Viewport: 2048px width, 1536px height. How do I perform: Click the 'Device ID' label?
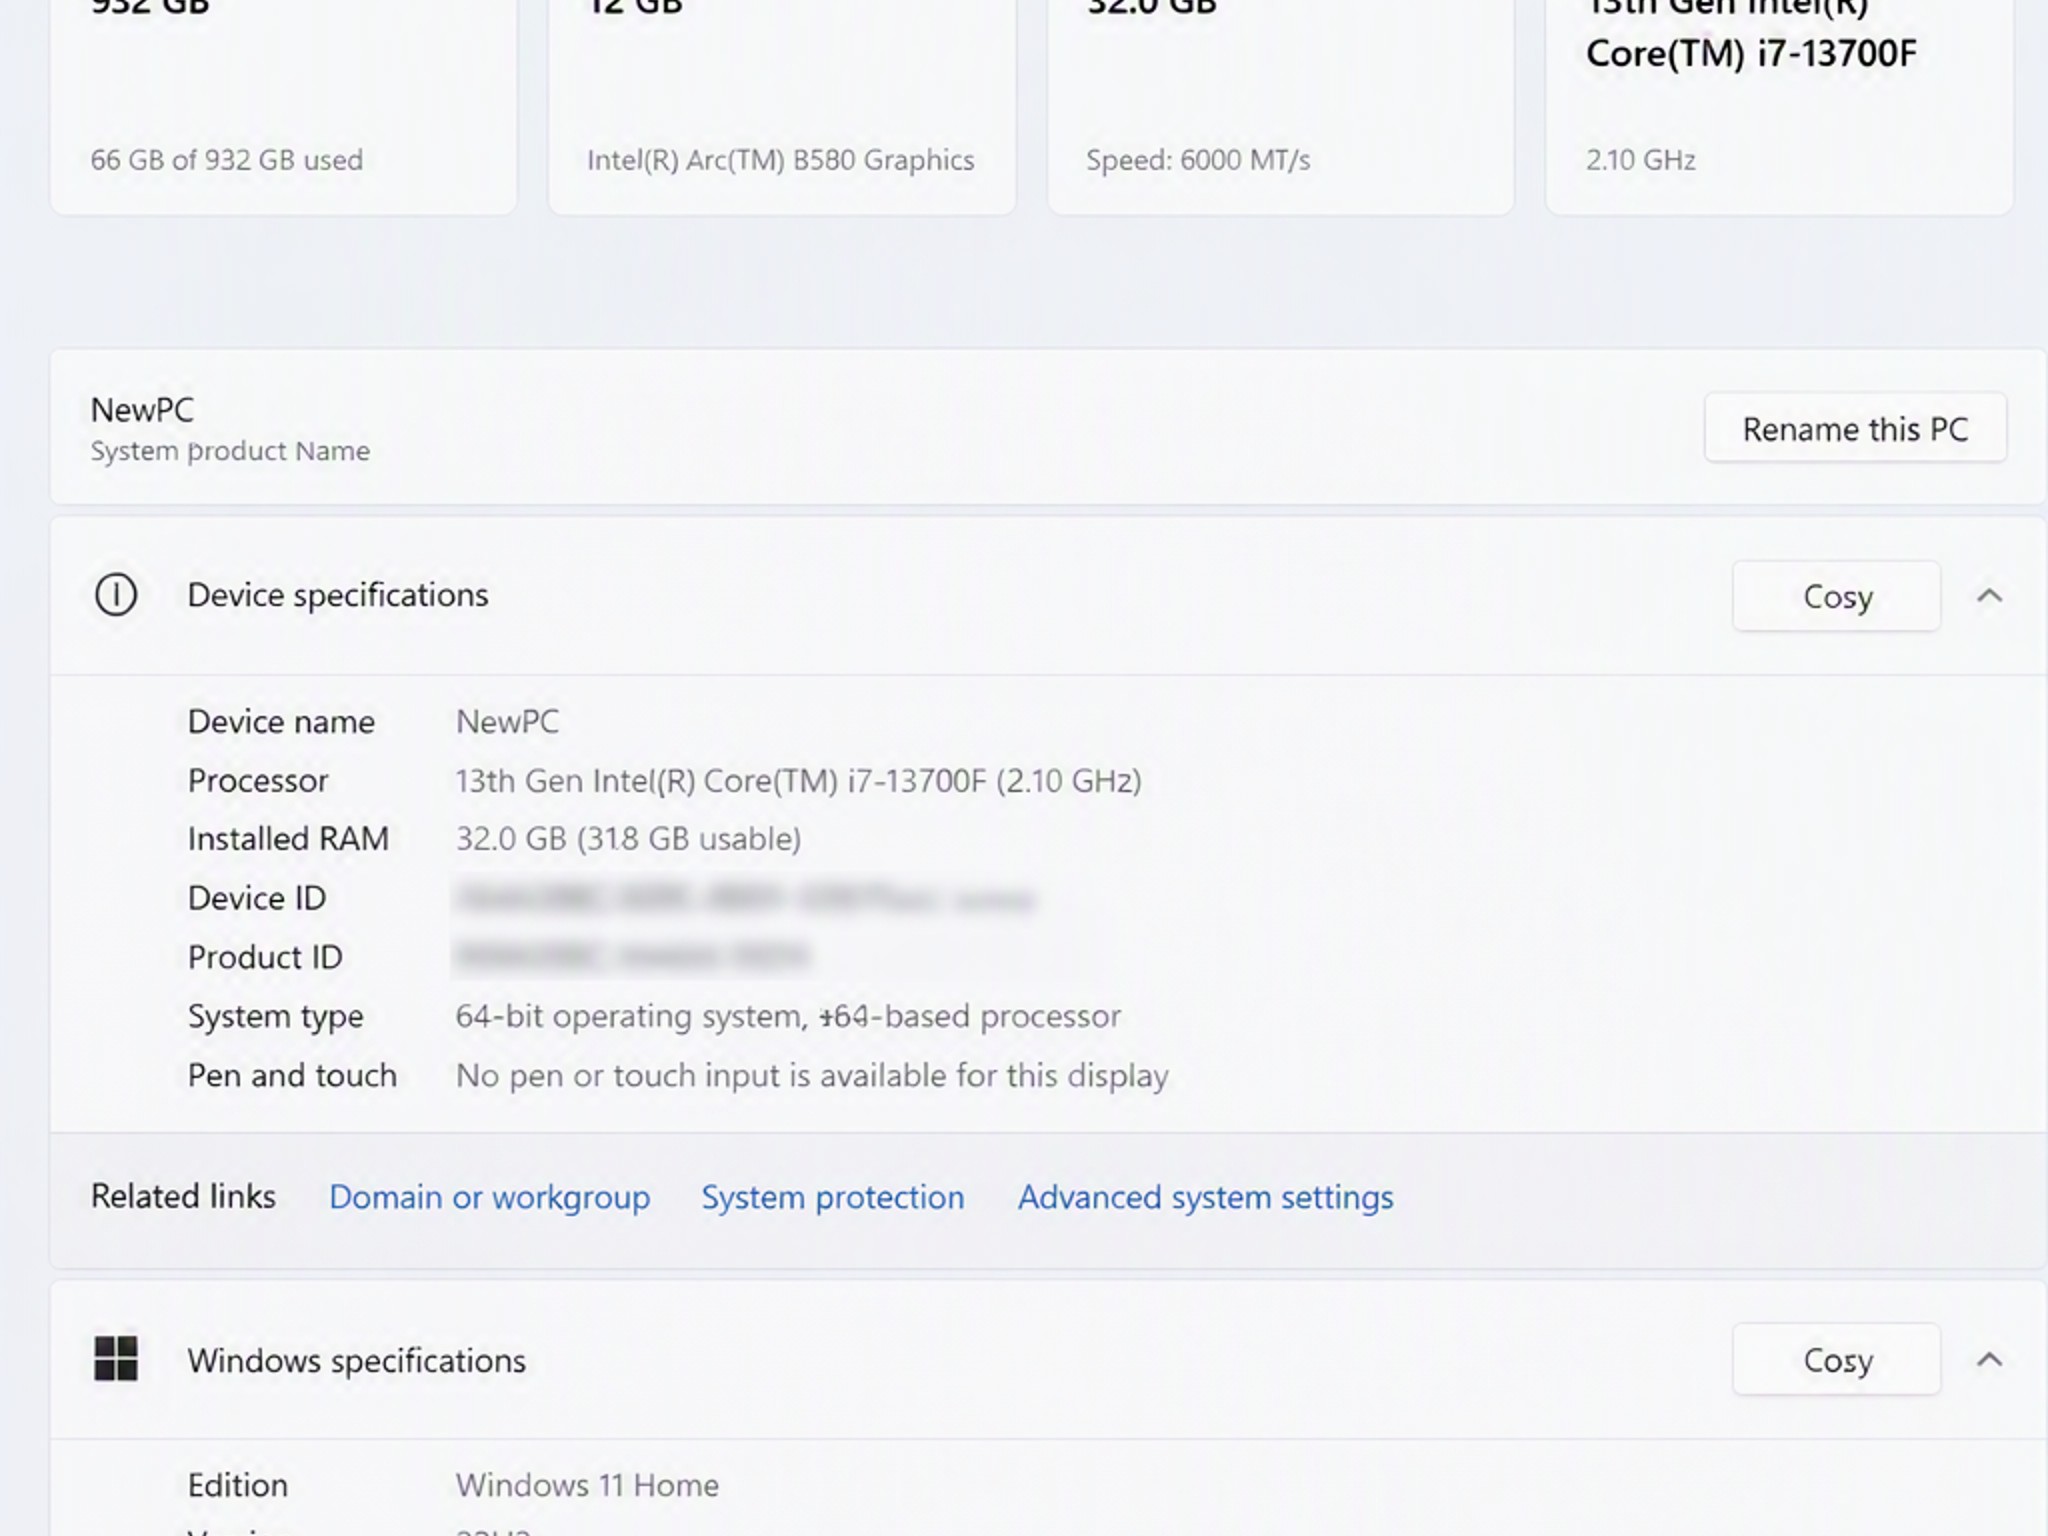click(257, 898)
